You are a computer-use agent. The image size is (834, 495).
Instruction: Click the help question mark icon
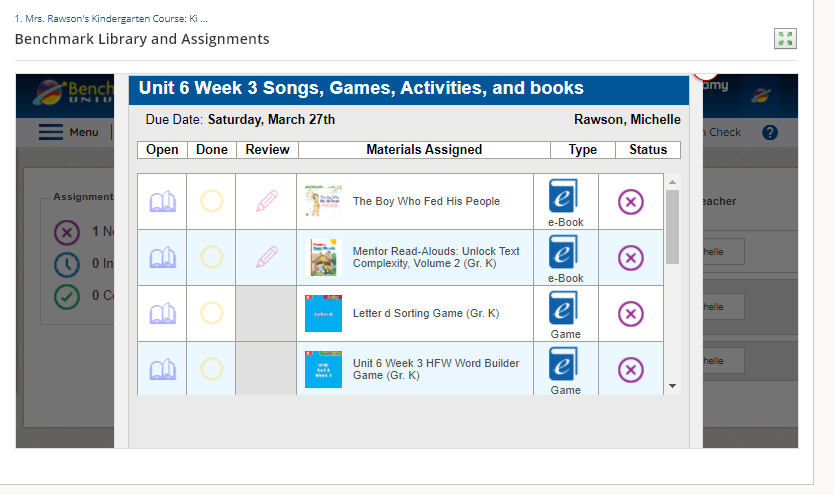769,132
